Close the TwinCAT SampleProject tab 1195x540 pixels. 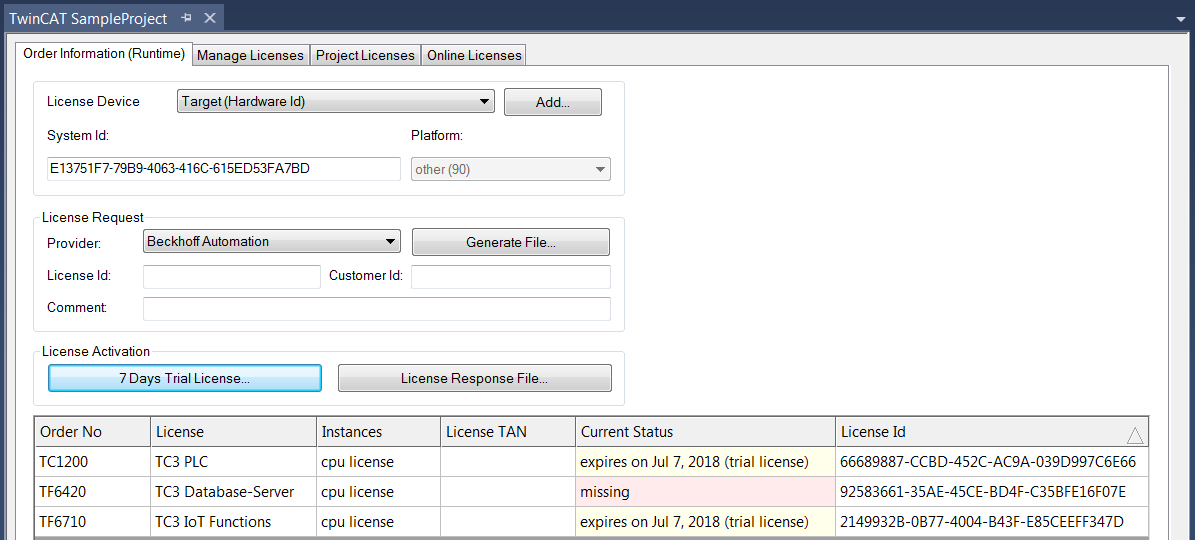pos(209,18)
